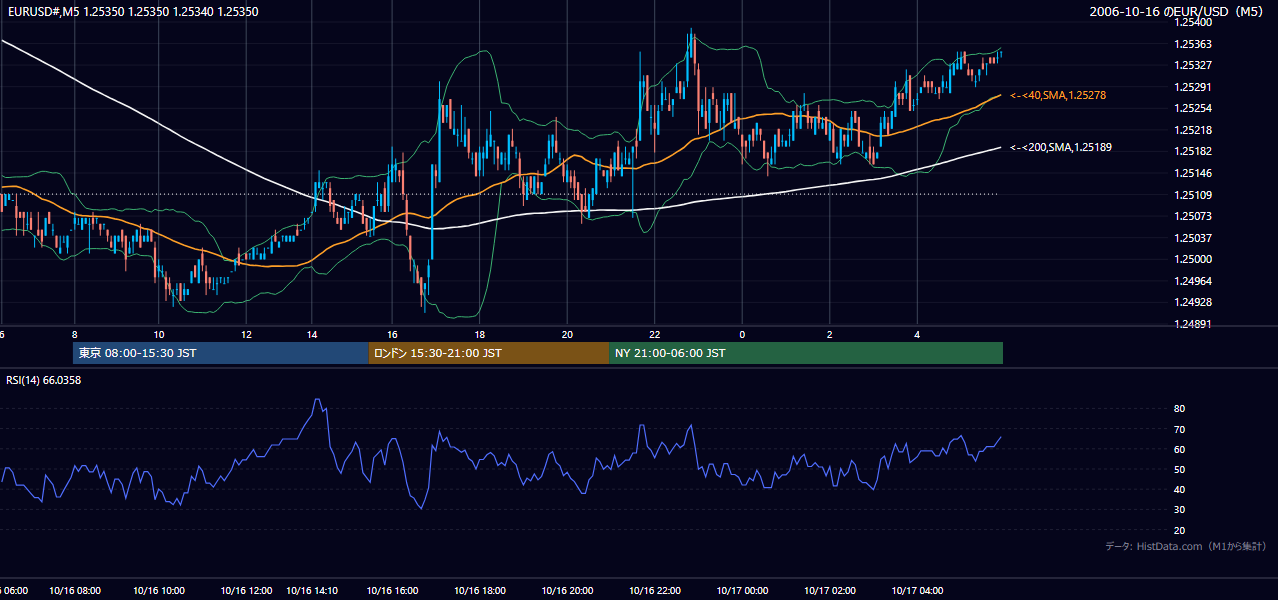Click hour marker 20 under price chart
This screenshot has height=600, width=1278.
[567, 335]
